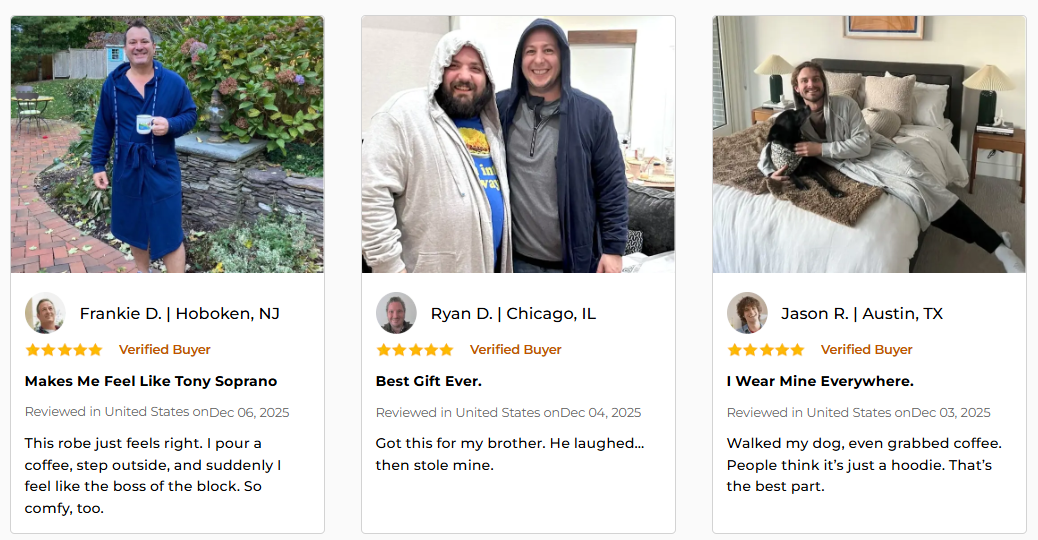1038x540 pixels.
Task: Open the photo of two men in hoodies
Action: pyautogui.click(x=518, y=144)
